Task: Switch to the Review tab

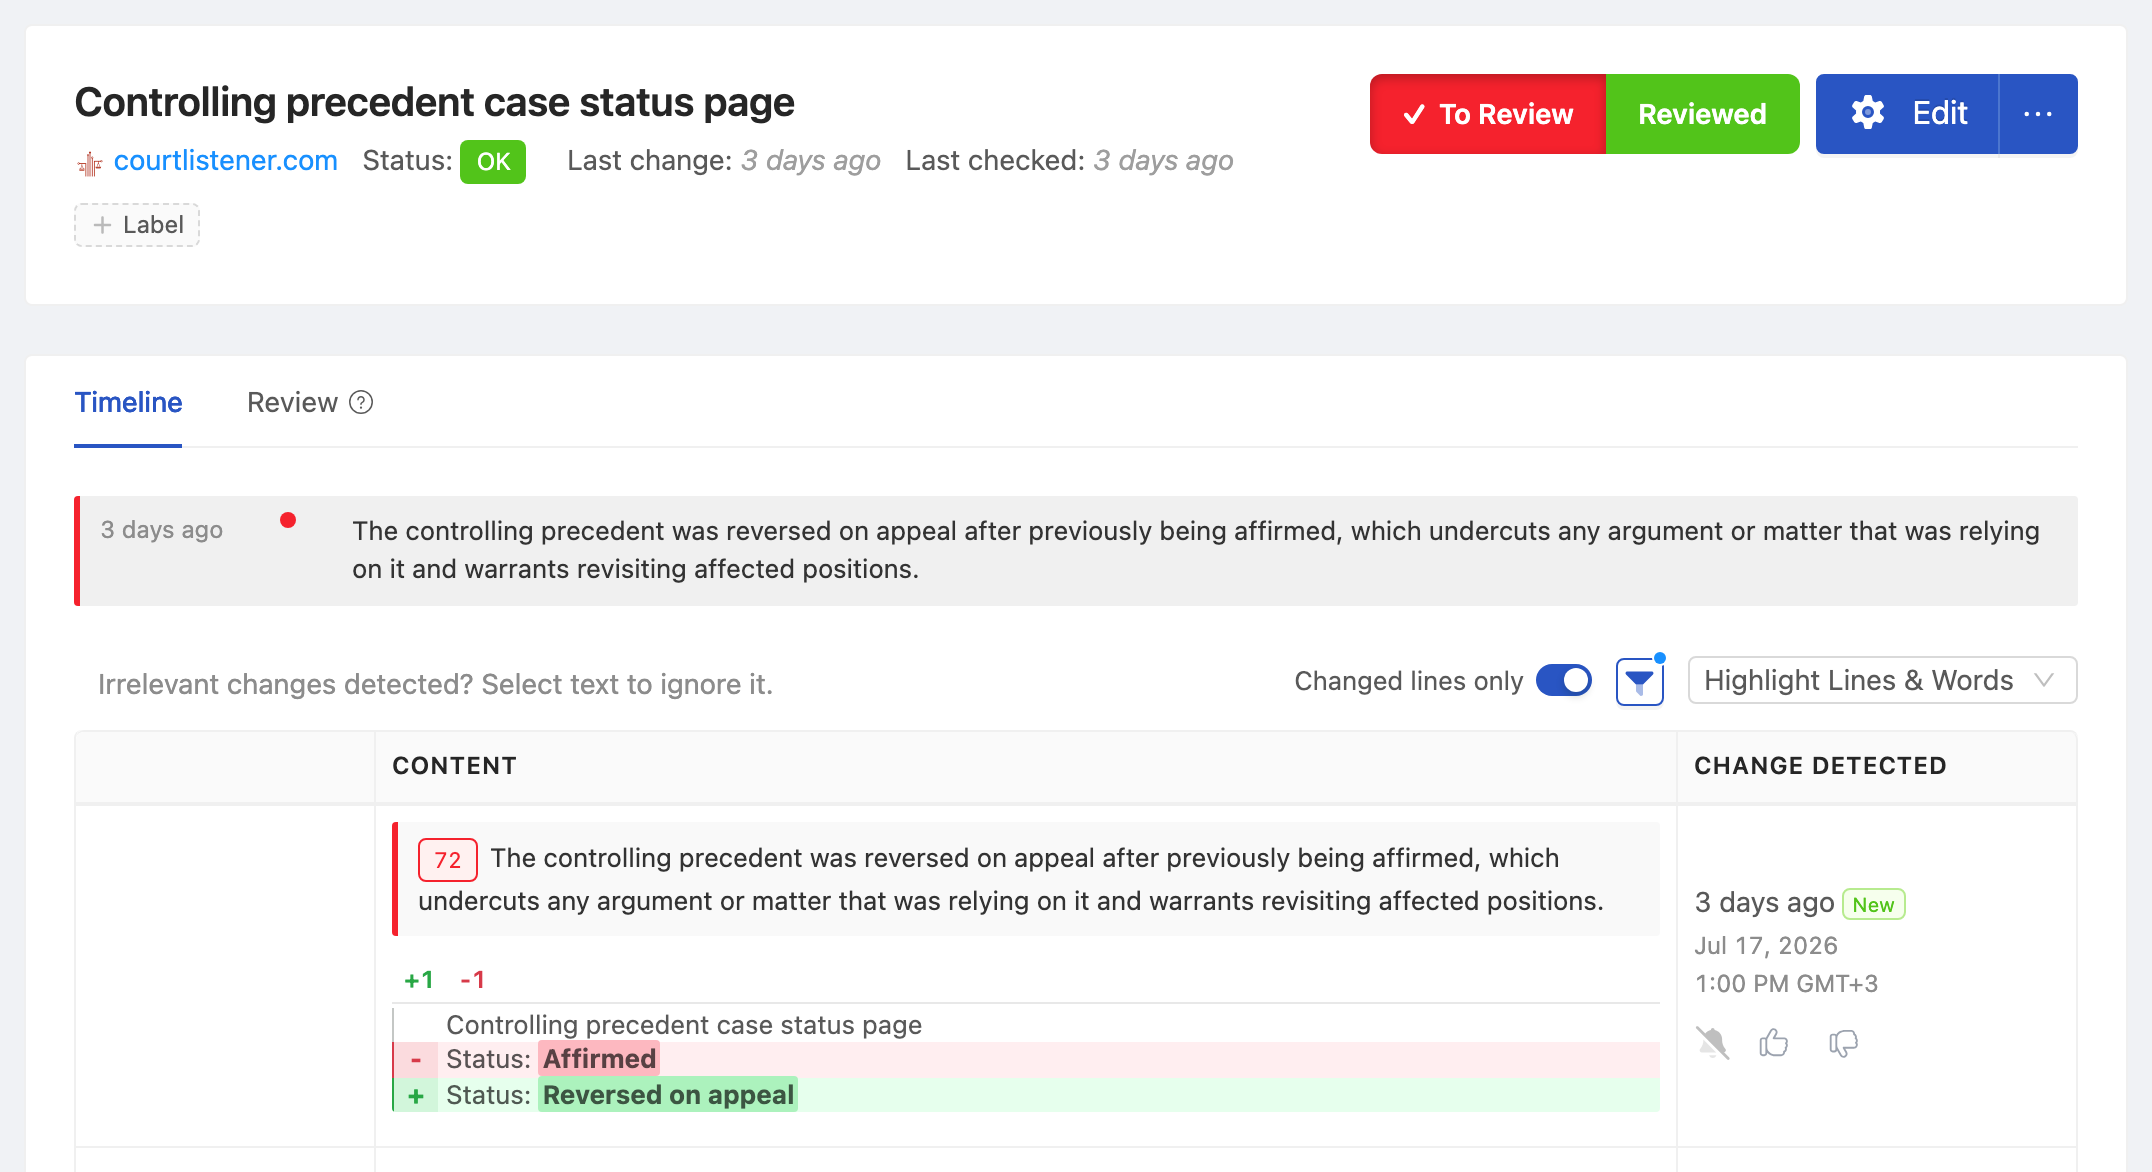Action: coord(292,403)
